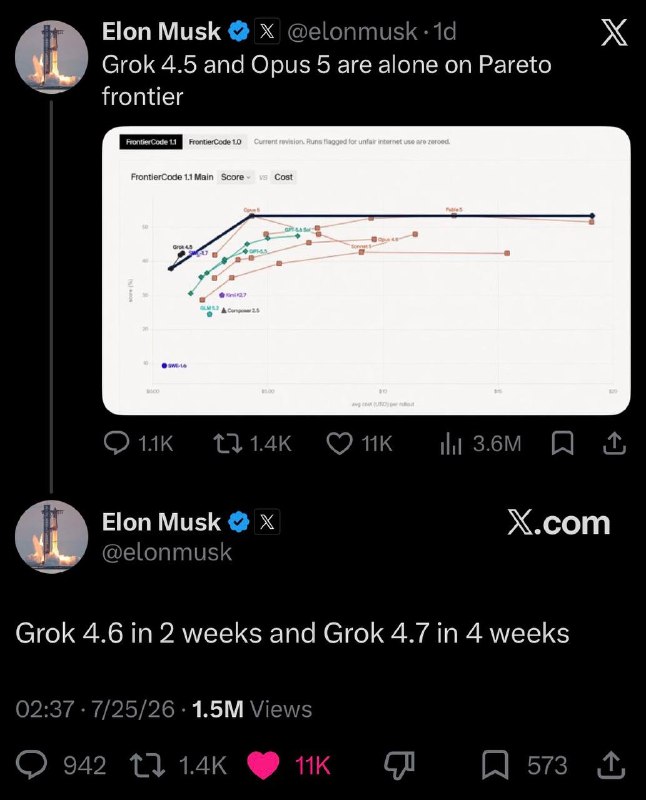Image resolution: width=646 pixels, height=800 pixels.
Task: Like the Pareto frontier tweet
Action: [360, 443]
